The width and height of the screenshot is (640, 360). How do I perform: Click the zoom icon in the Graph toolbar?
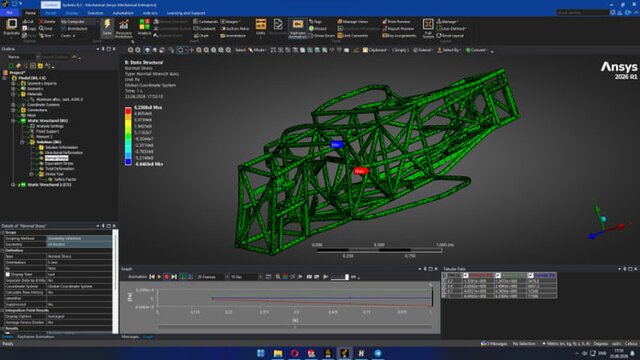click(x=278, y=277)
